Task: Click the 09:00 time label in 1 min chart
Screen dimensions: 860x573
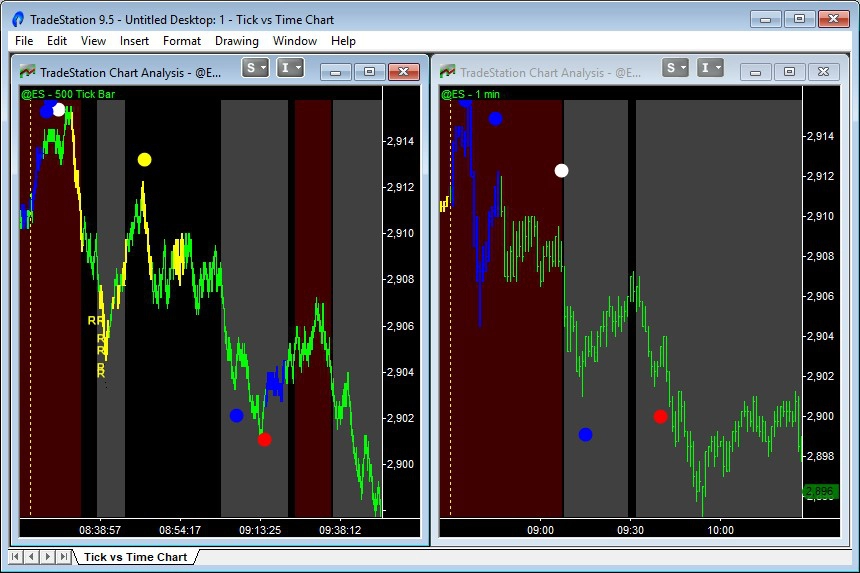Action: (x=540, y=530)
